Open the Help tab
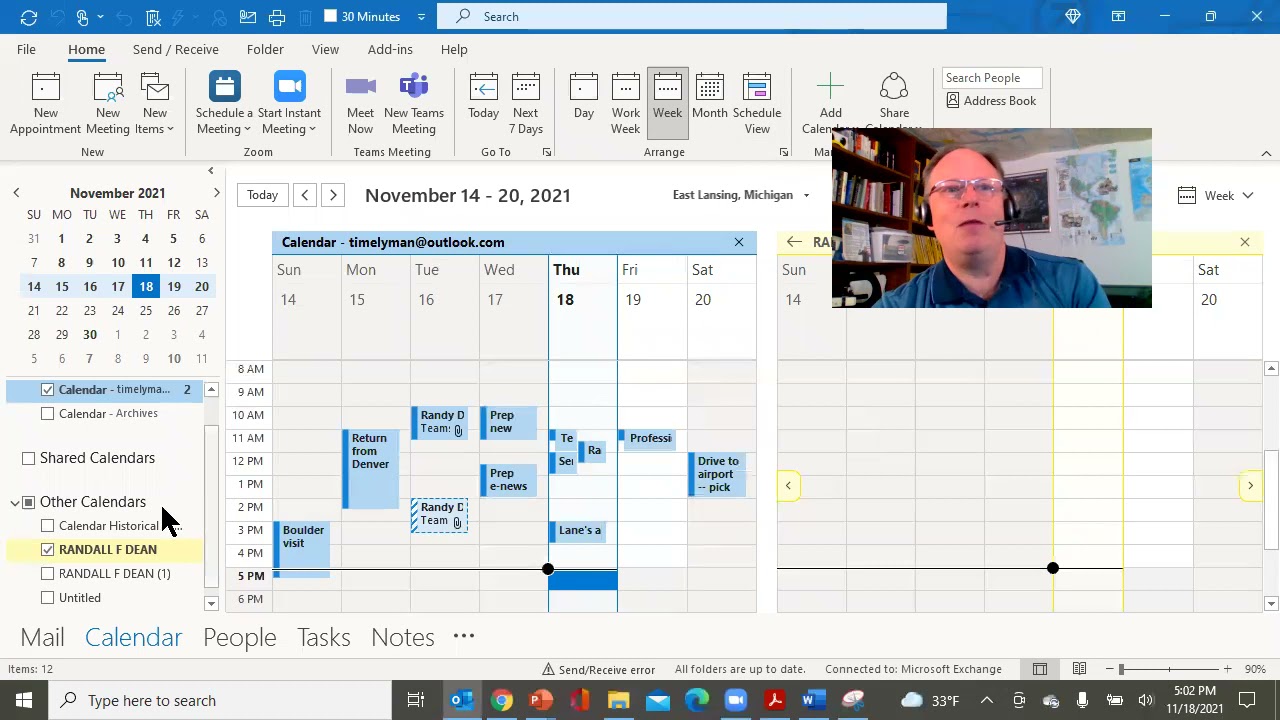Viewport: 1280px width, 720px height. pyautogui.click(x=454, y=49)
